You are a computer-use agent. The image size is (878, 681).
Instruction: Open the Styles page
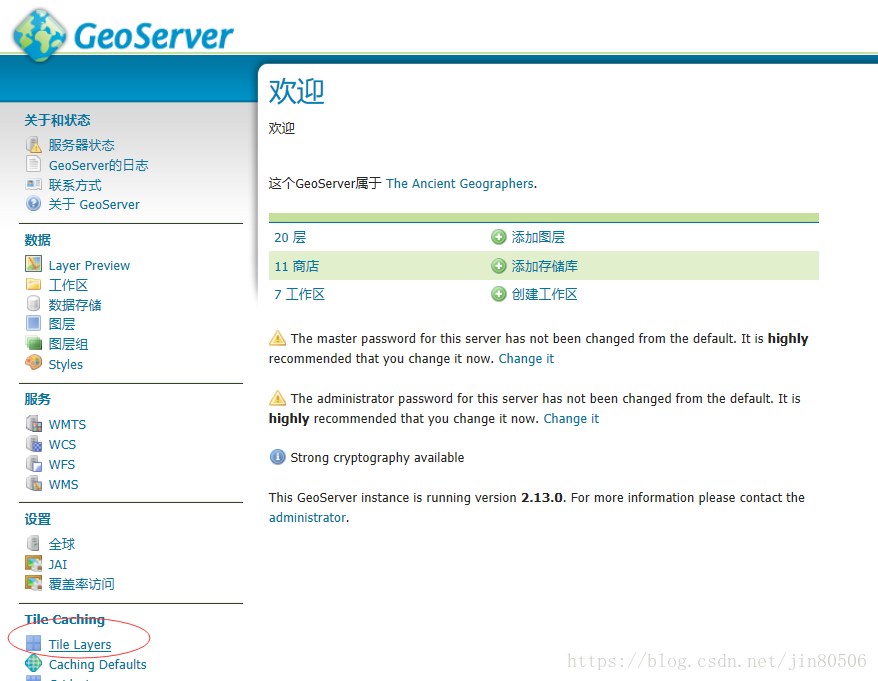tap(66, 365)
